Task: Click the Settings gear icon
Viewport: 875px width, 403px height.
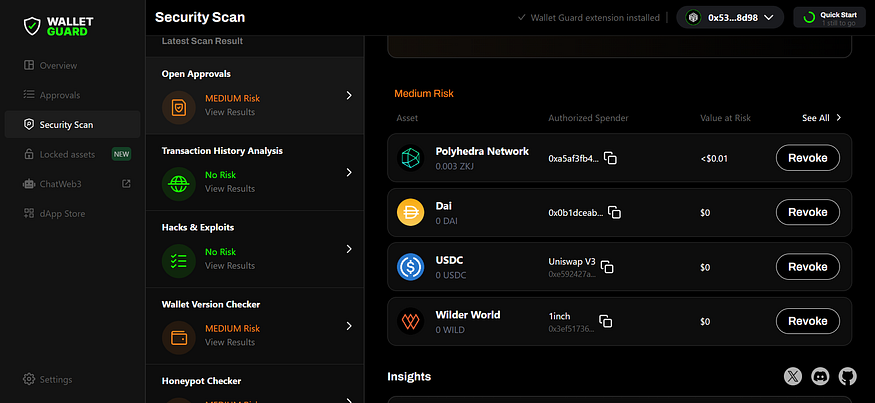Action: point(29,379)
